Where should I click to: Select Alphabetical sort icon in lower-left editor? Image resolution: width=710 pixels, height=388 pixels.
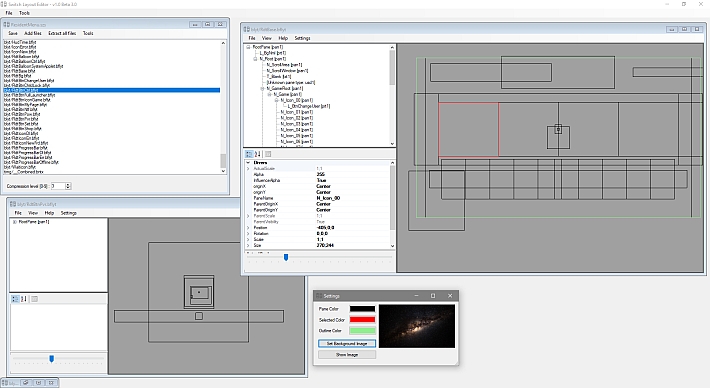(24, 299)
